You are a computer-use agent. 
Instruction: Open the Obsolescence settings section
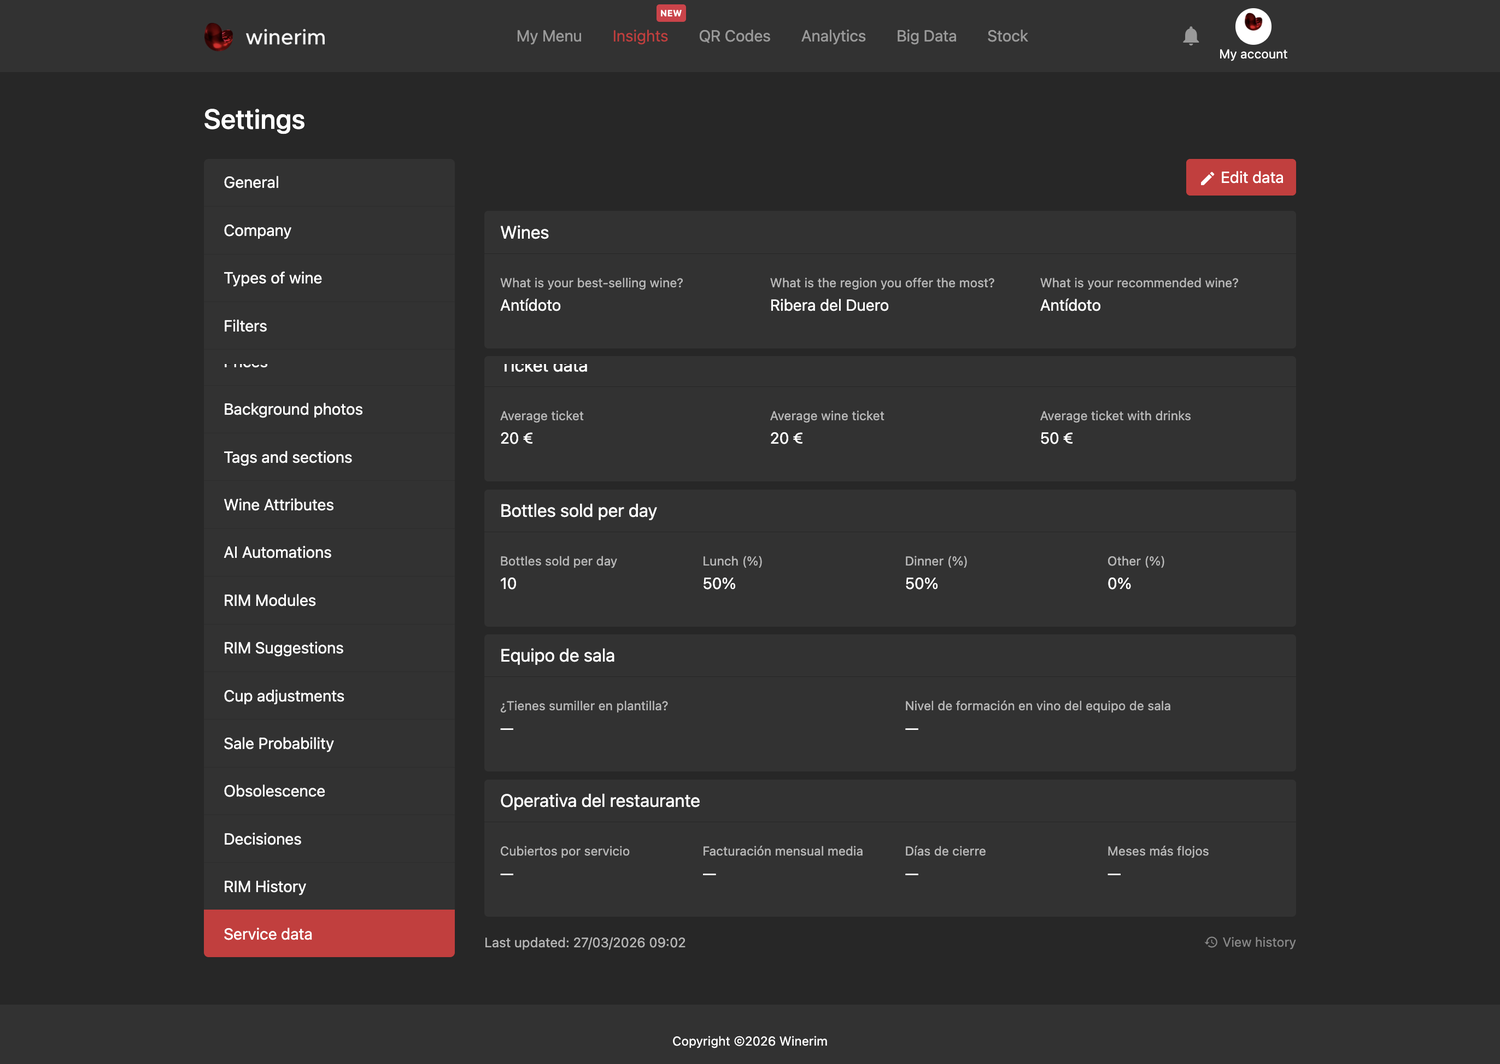tap(329, 791)
